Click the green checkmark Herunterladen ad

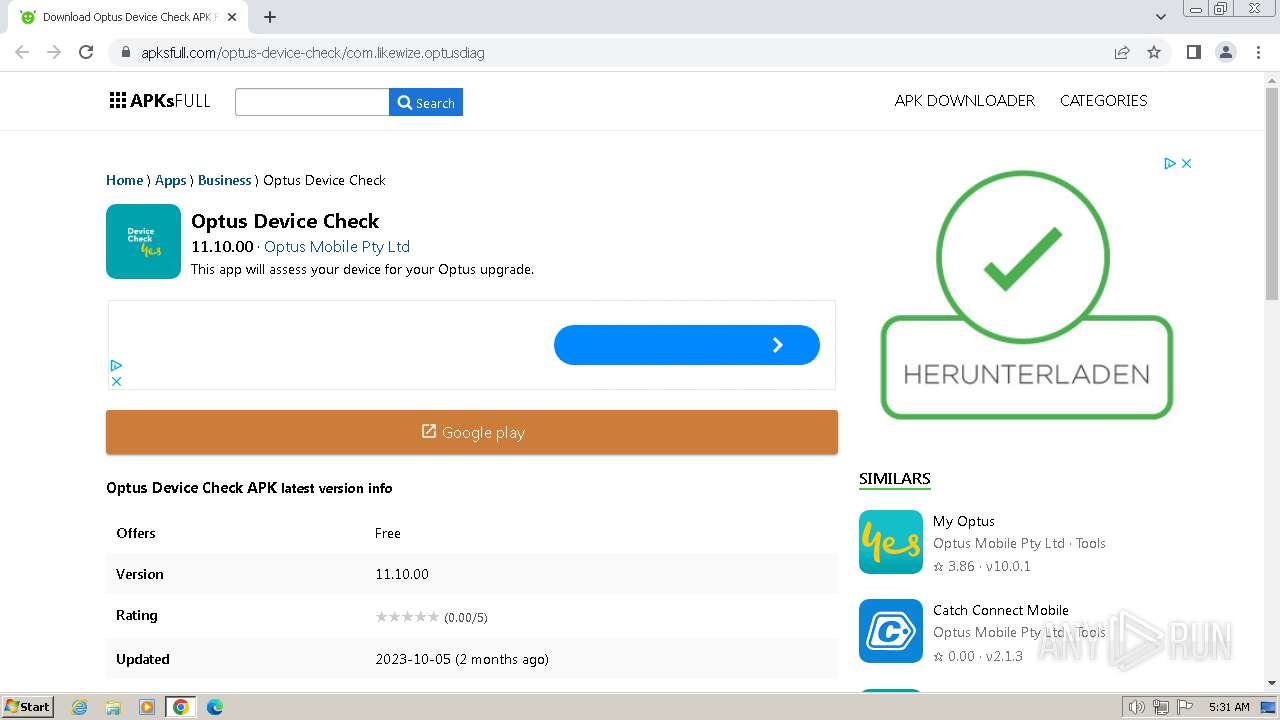pyautogui.click(x=1026, y=295)
